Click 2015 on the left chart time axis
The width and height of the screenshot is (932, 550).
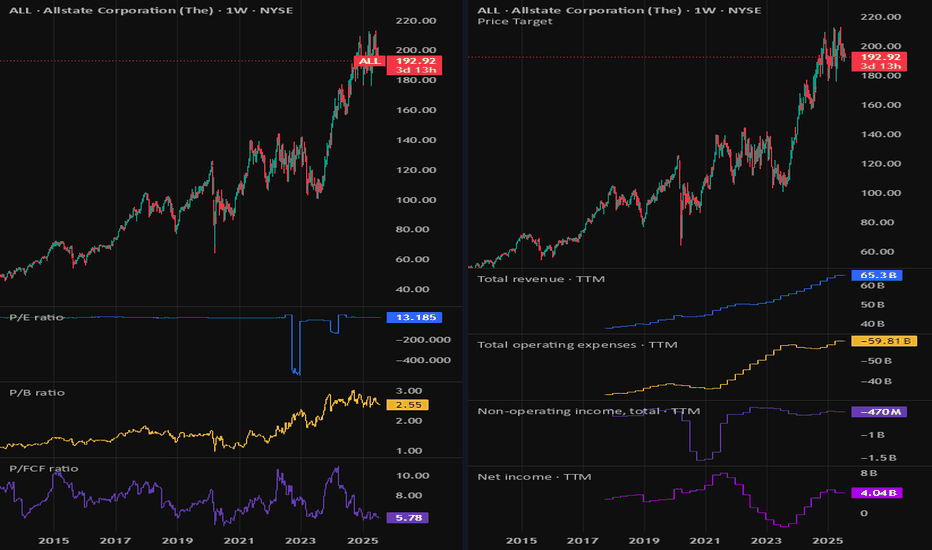pos(53,540)
